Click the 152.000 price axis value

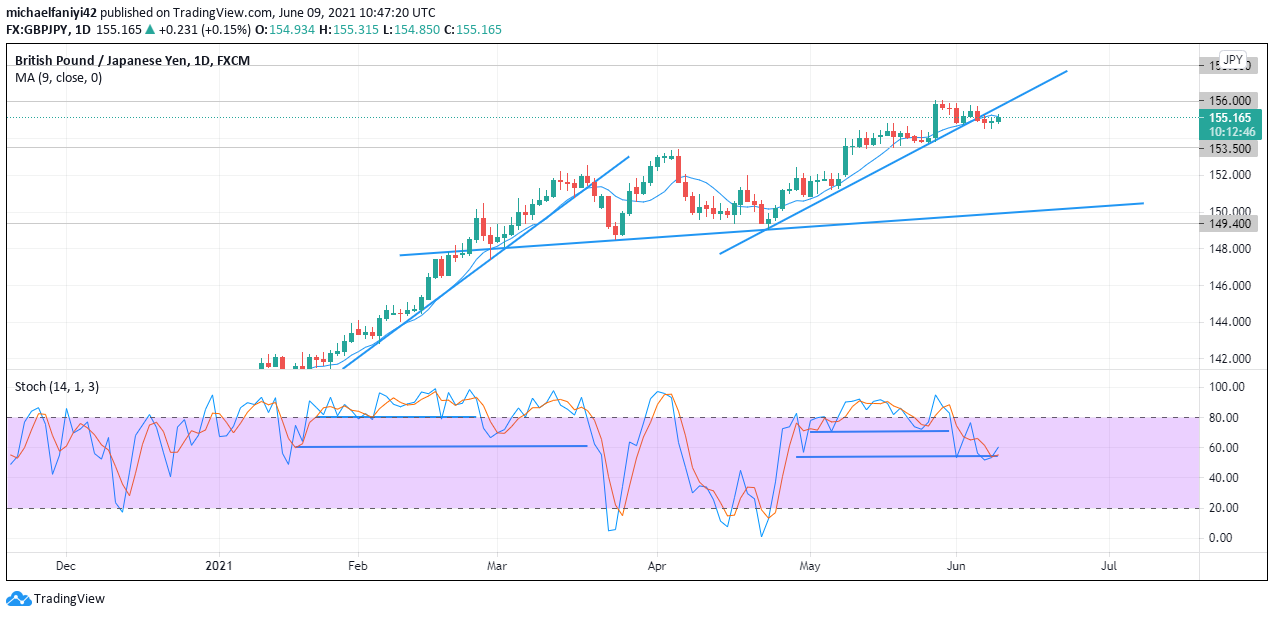[x=1229, y=175]
